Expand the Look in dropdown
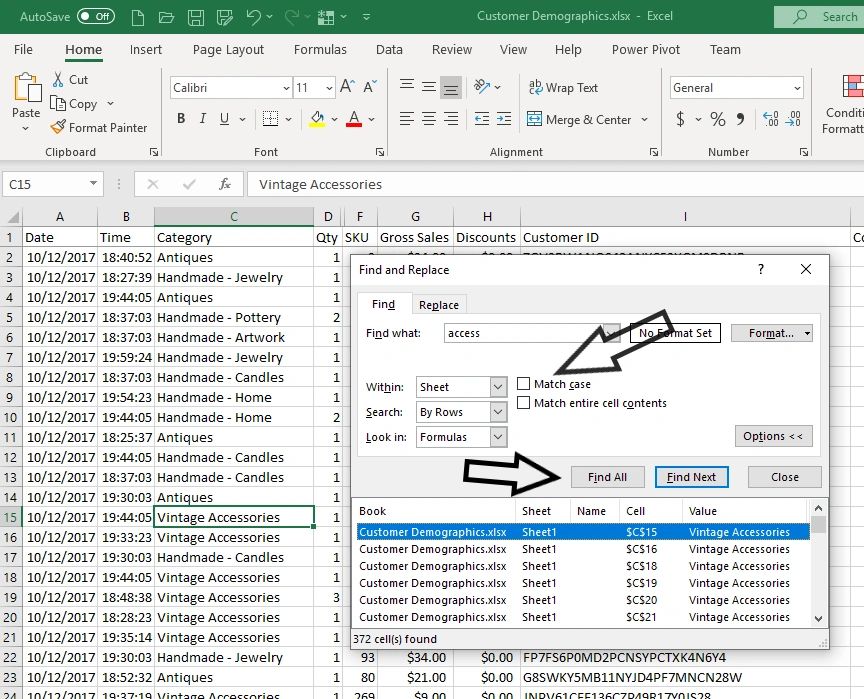This screenshot has height=699, width=864. coord(498,437)
